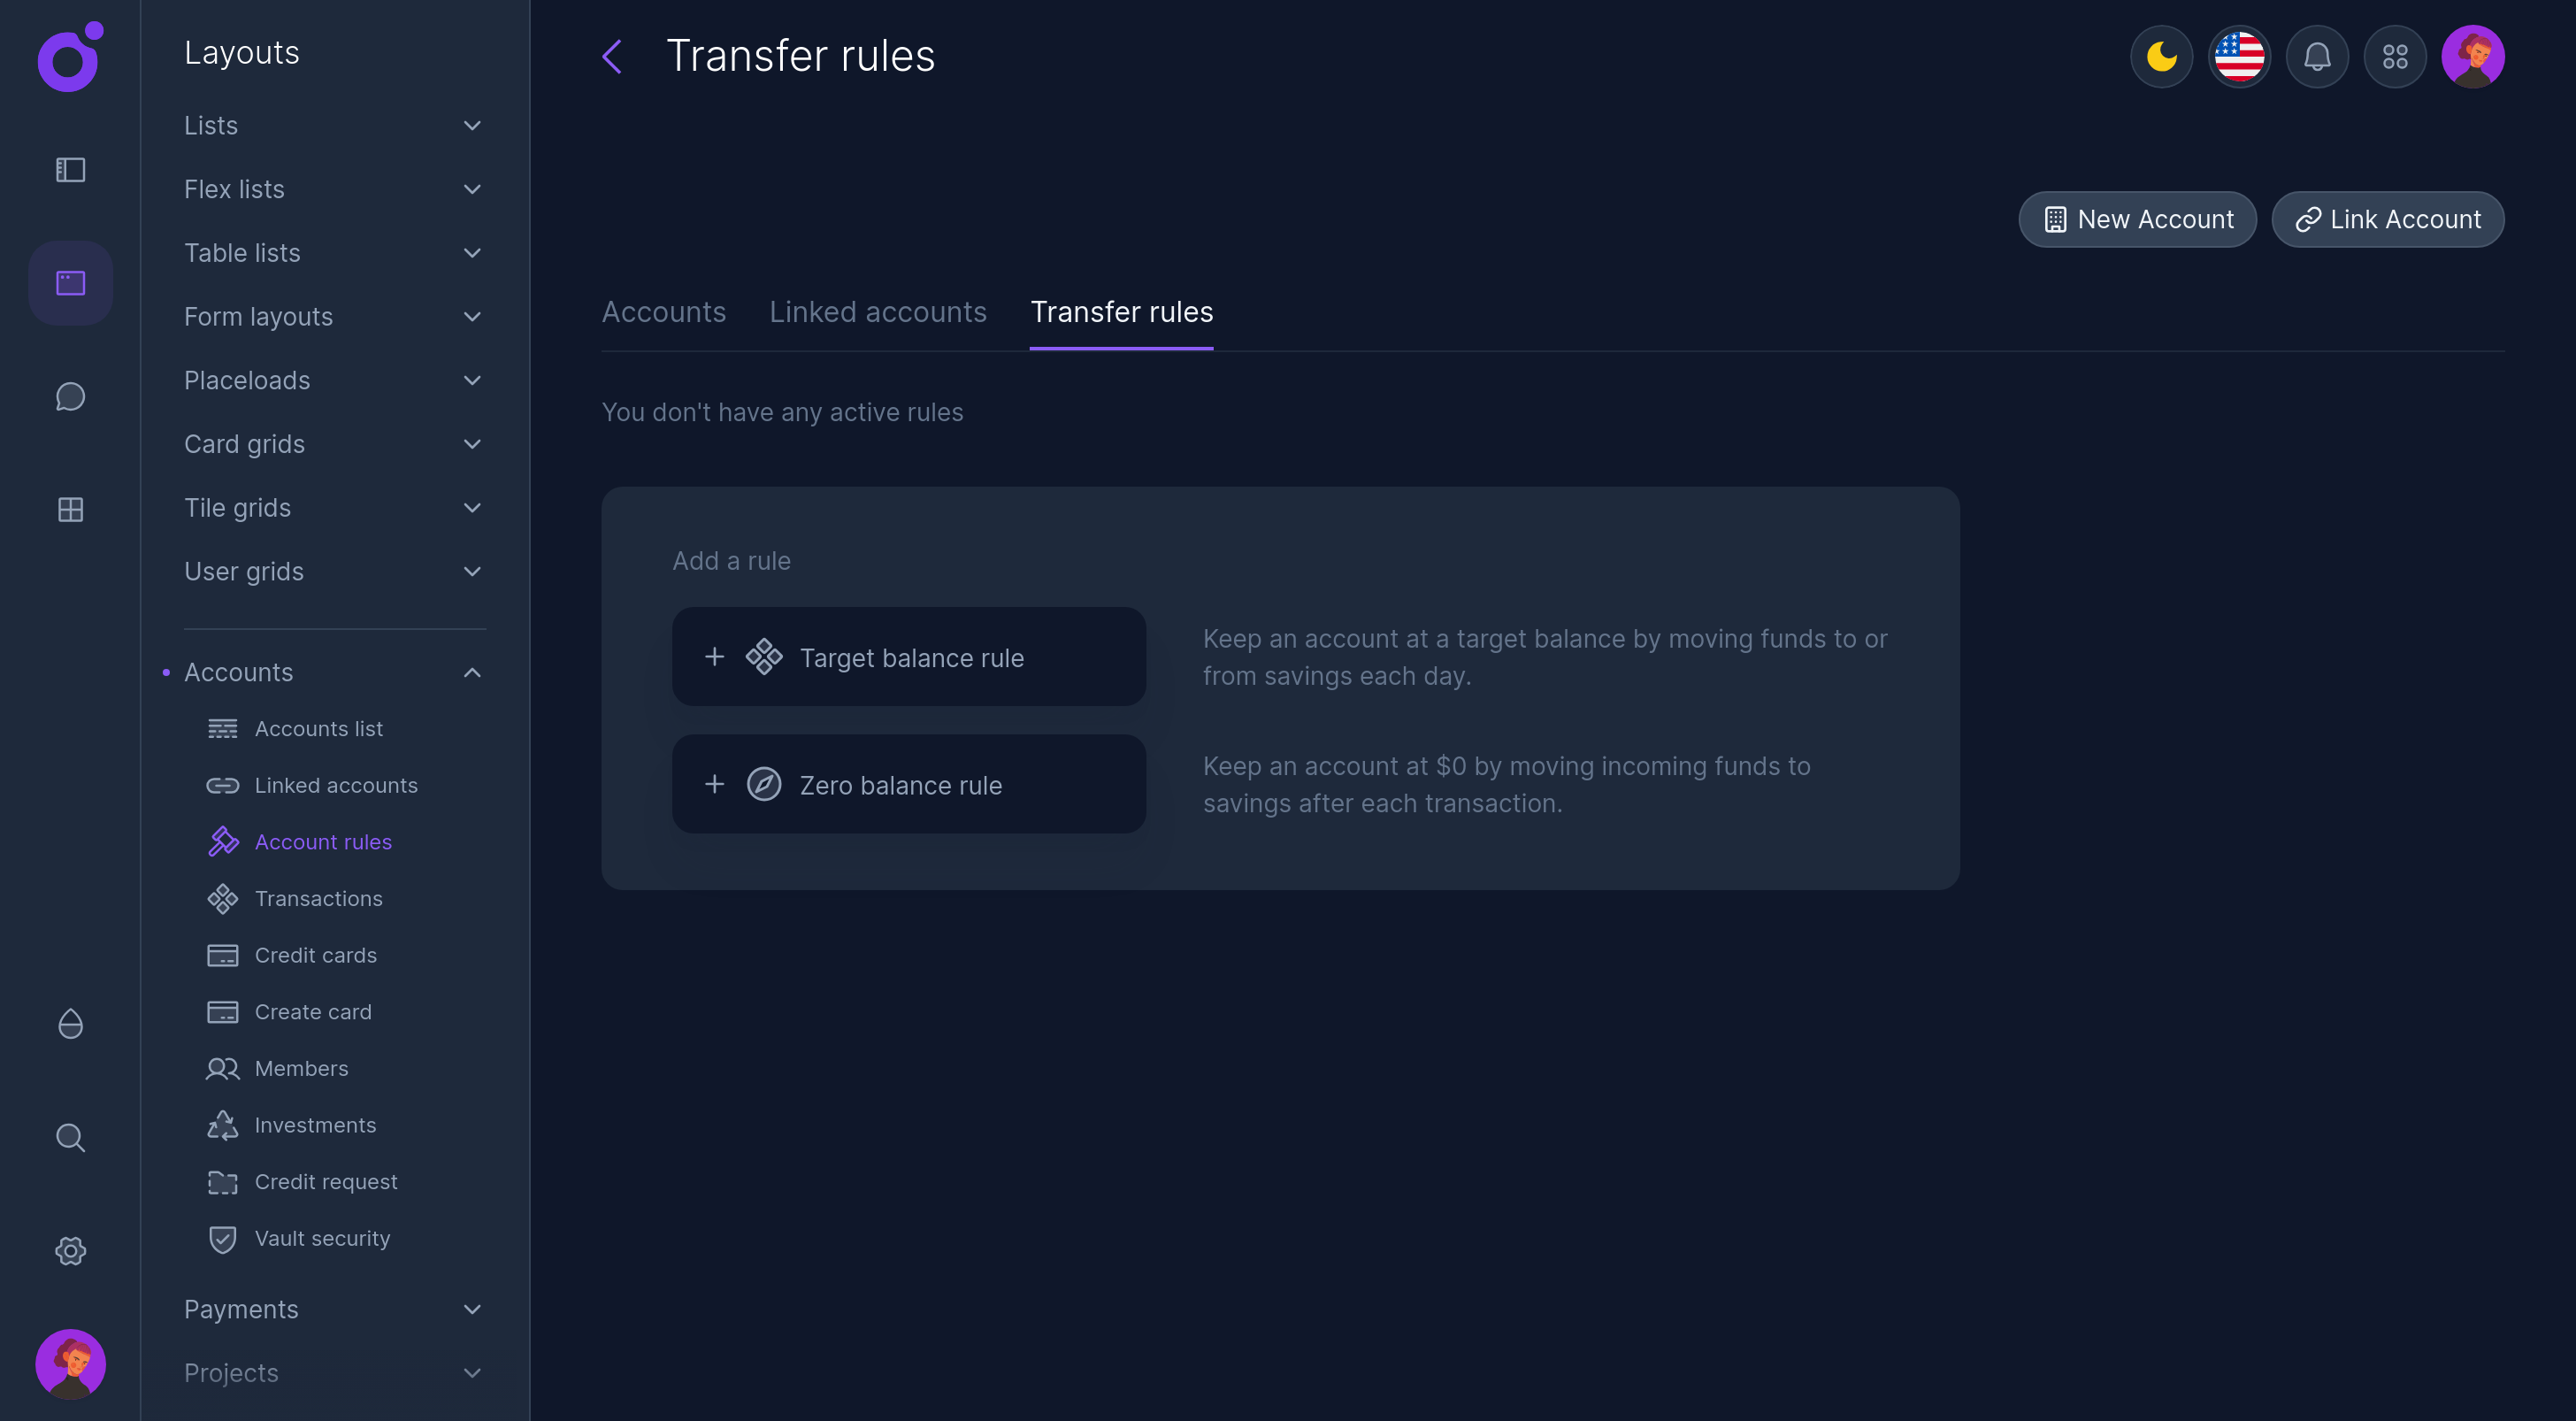The width and height of the screenshot is (2576, 1421).
Task: Open the apps grid icon in top bar
Action: [x=2395, y=57]
